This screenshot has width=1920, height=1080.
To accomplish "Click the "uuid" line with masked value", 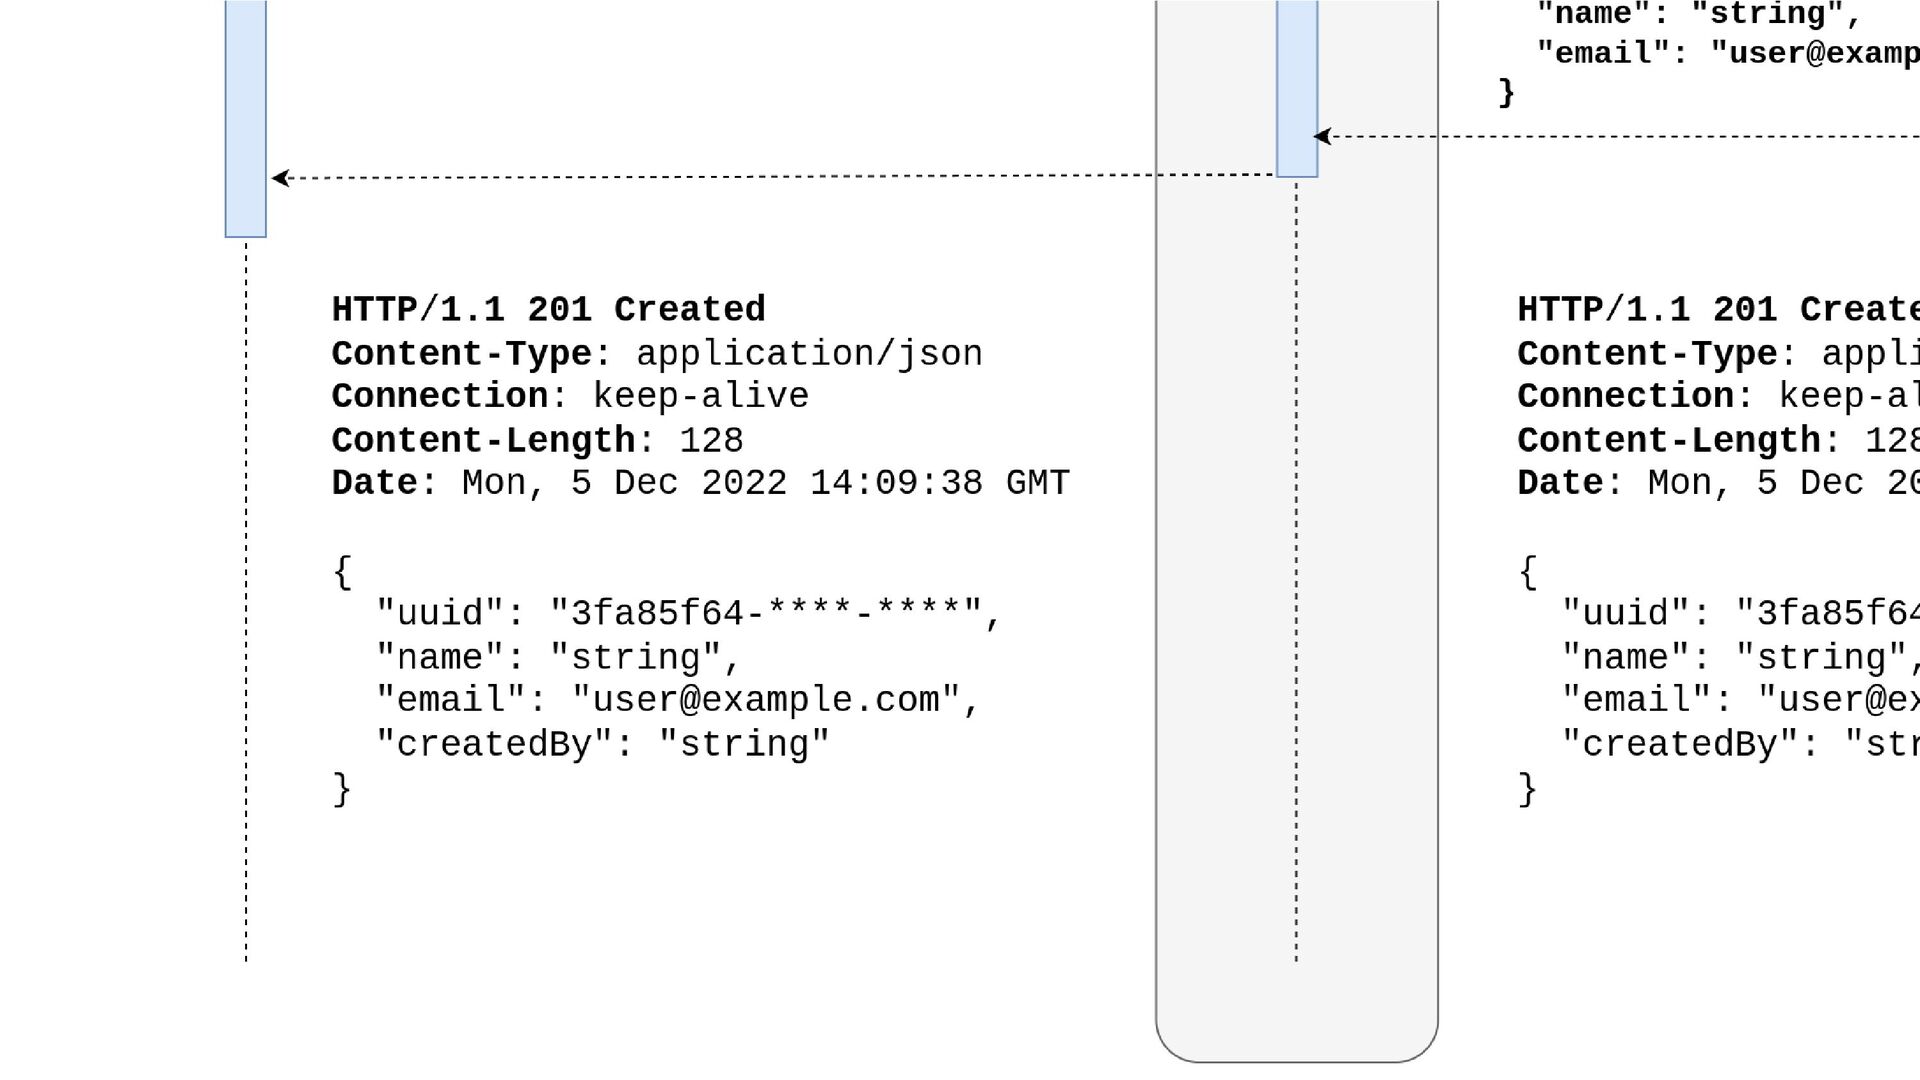I will click(x=689, y=613).
